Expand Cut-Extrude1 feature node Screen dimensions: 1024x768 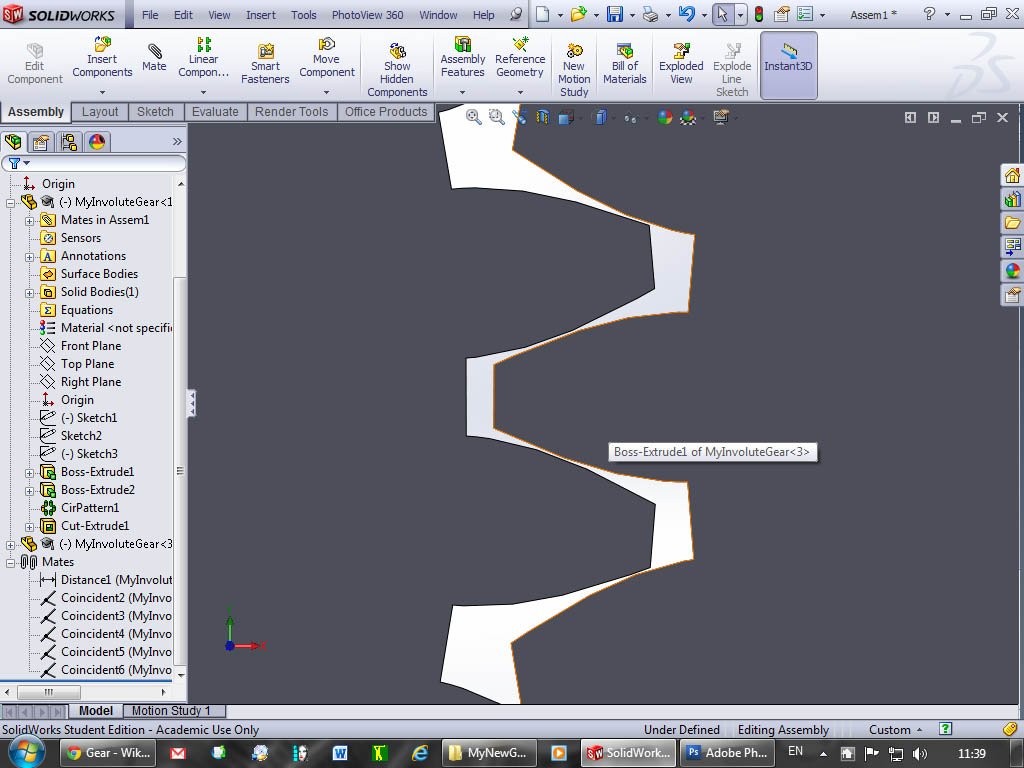29,527
